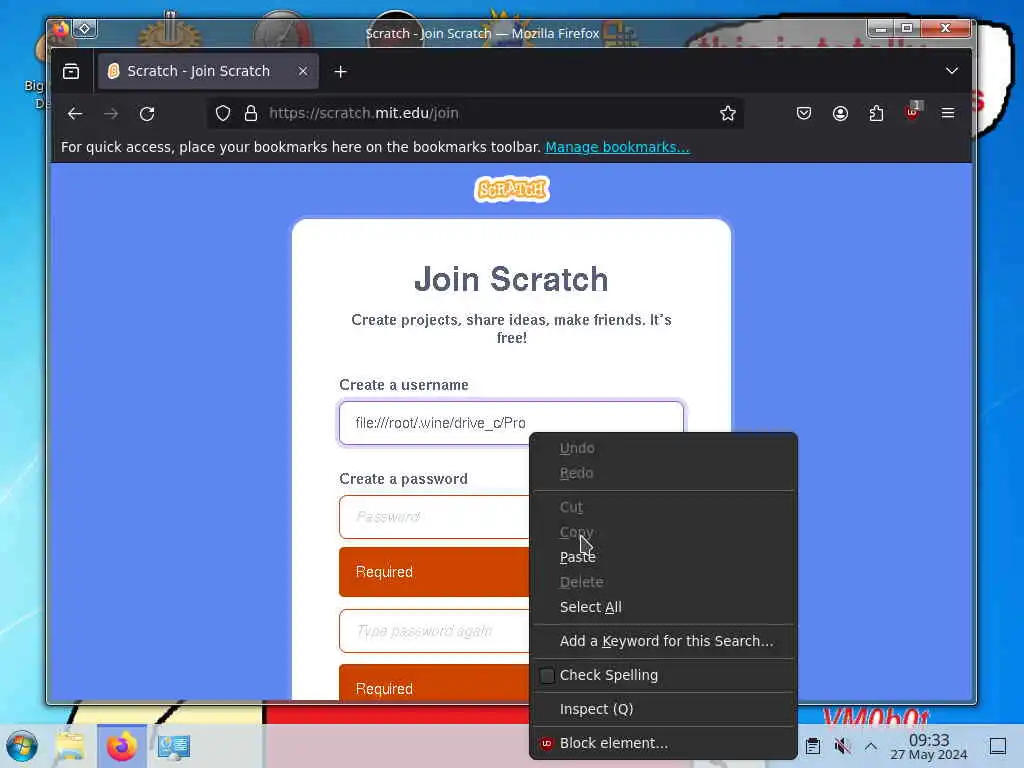Open the Firefox logo icon in title bar
This screenshot has height=768, width=1024.
pyautogui.click(x=60, y=29)
